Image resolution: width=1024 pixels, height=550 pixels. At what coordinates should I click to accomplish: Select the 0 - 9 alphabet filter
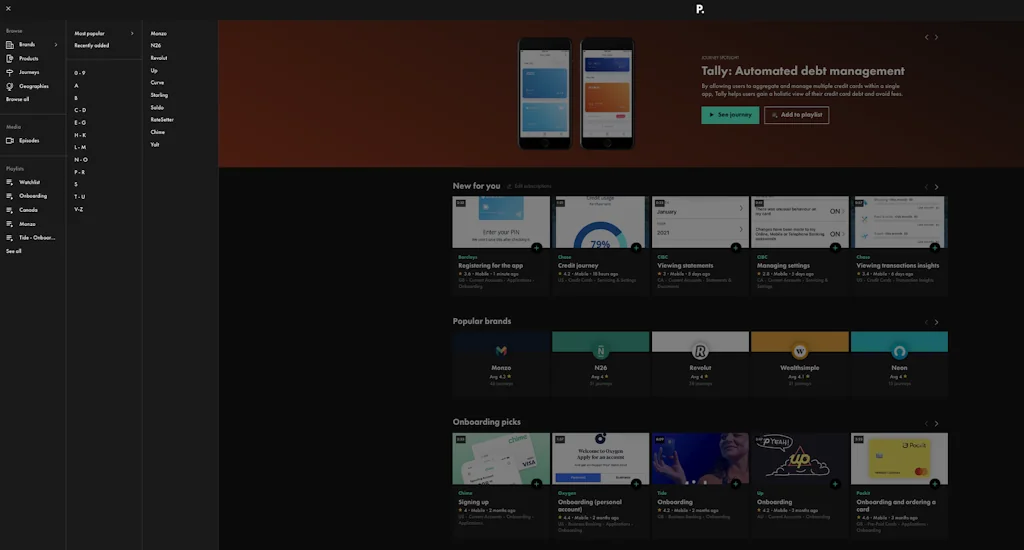(80, 73)
